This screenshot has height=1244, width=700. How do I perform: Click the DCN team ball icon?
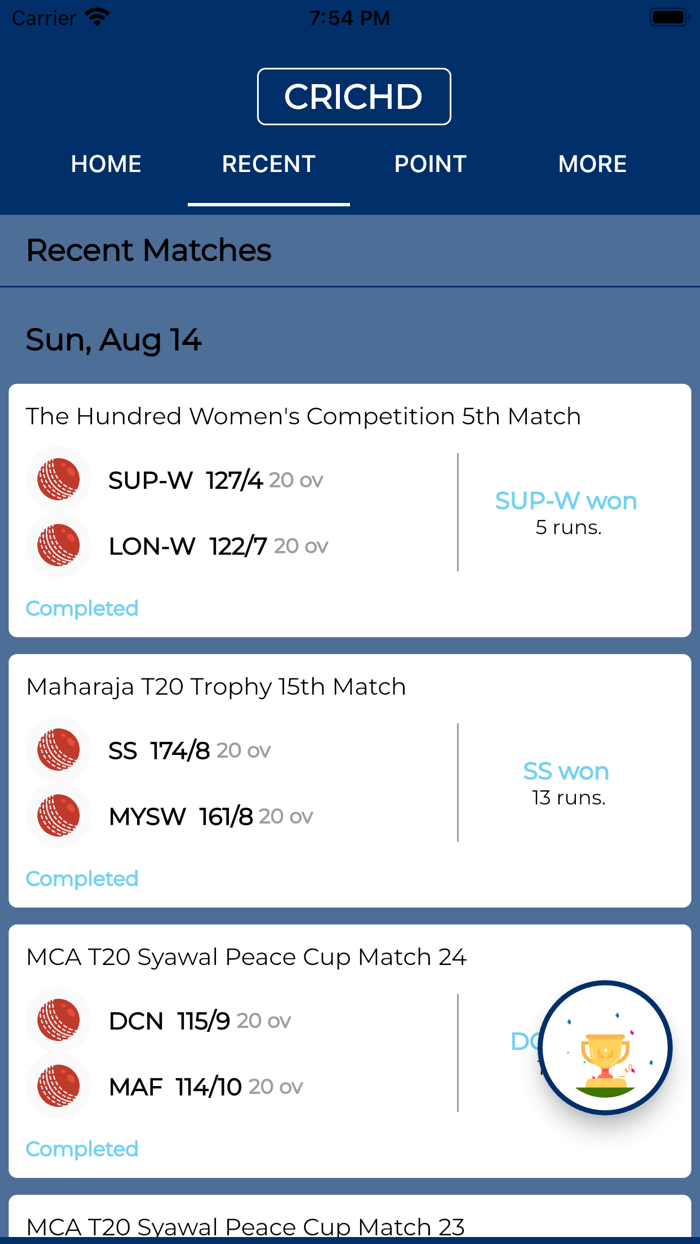57,1019
